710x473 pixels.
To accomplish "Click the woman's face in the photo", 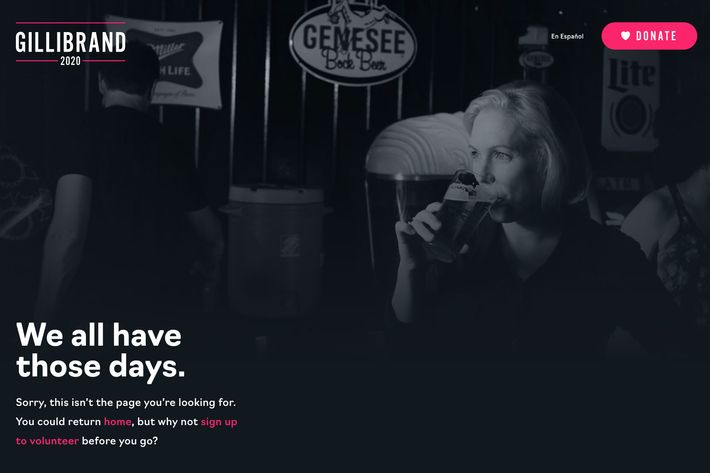I will coord(496,165).
